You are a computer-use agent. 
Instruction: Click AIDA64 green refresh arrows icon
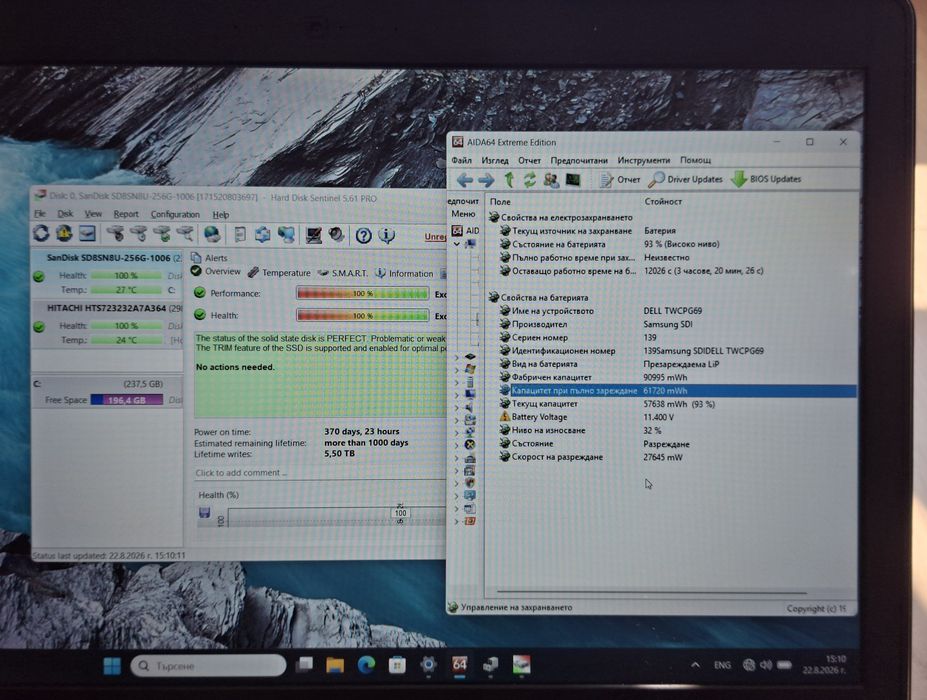(530, 180)
